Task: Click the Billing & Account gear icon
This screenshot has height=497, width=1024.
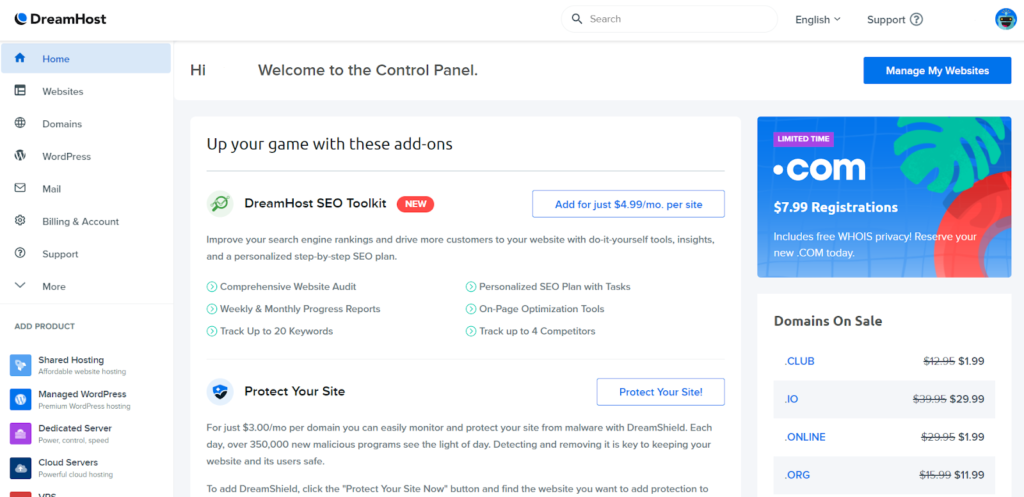Action: pyautogui.click(x=20, y=220)
